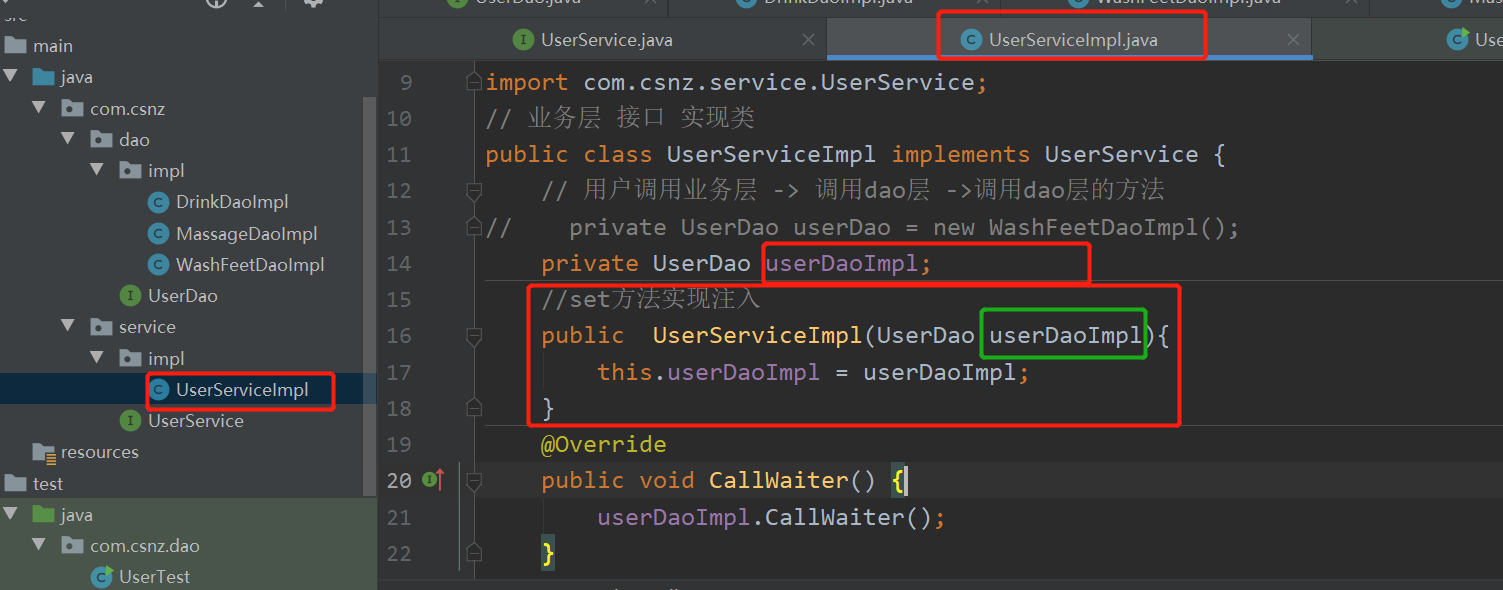The height and width of the screenshot is (590, 1503).
Task: Click interface icon on UserService.java tab
Action: click(523, 40)
